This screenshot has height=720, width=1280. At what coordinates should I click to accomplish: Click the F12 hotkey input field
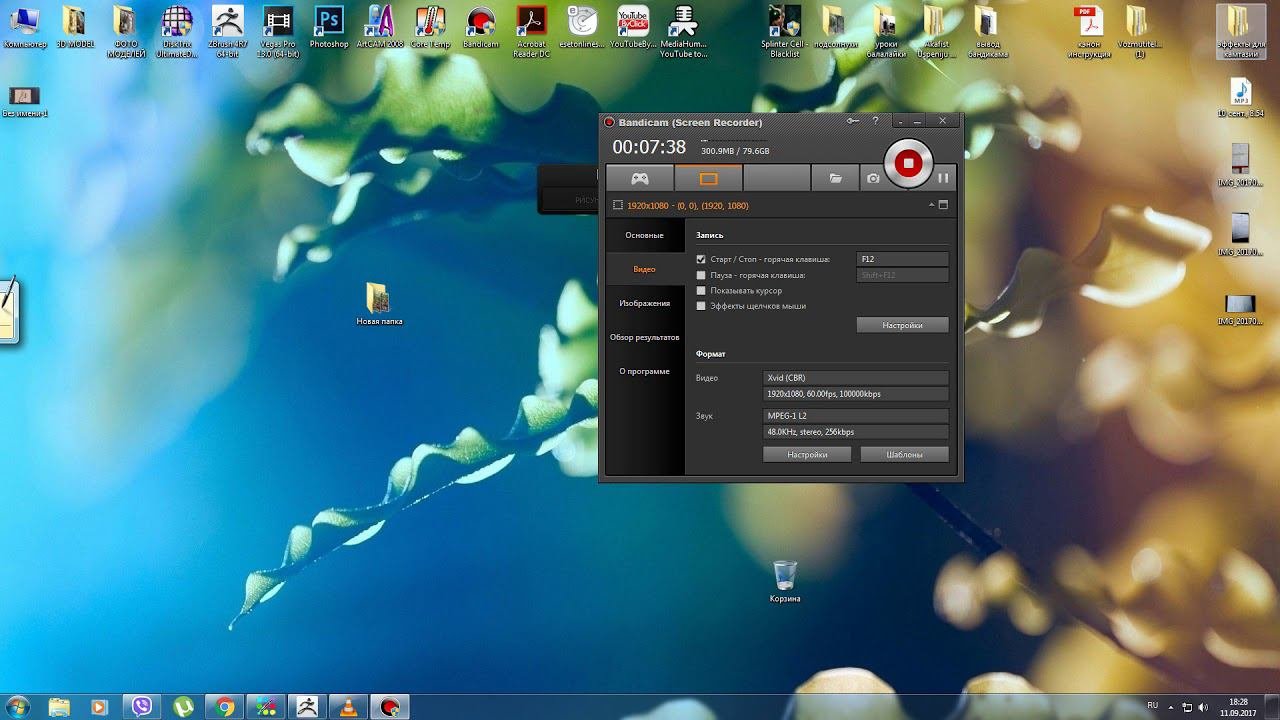pos(902,259)
